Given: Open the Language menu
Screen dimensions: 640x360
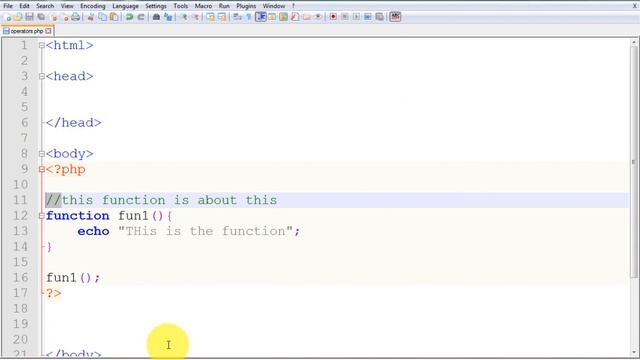Looking at the screenshot, I should point(125,6).
